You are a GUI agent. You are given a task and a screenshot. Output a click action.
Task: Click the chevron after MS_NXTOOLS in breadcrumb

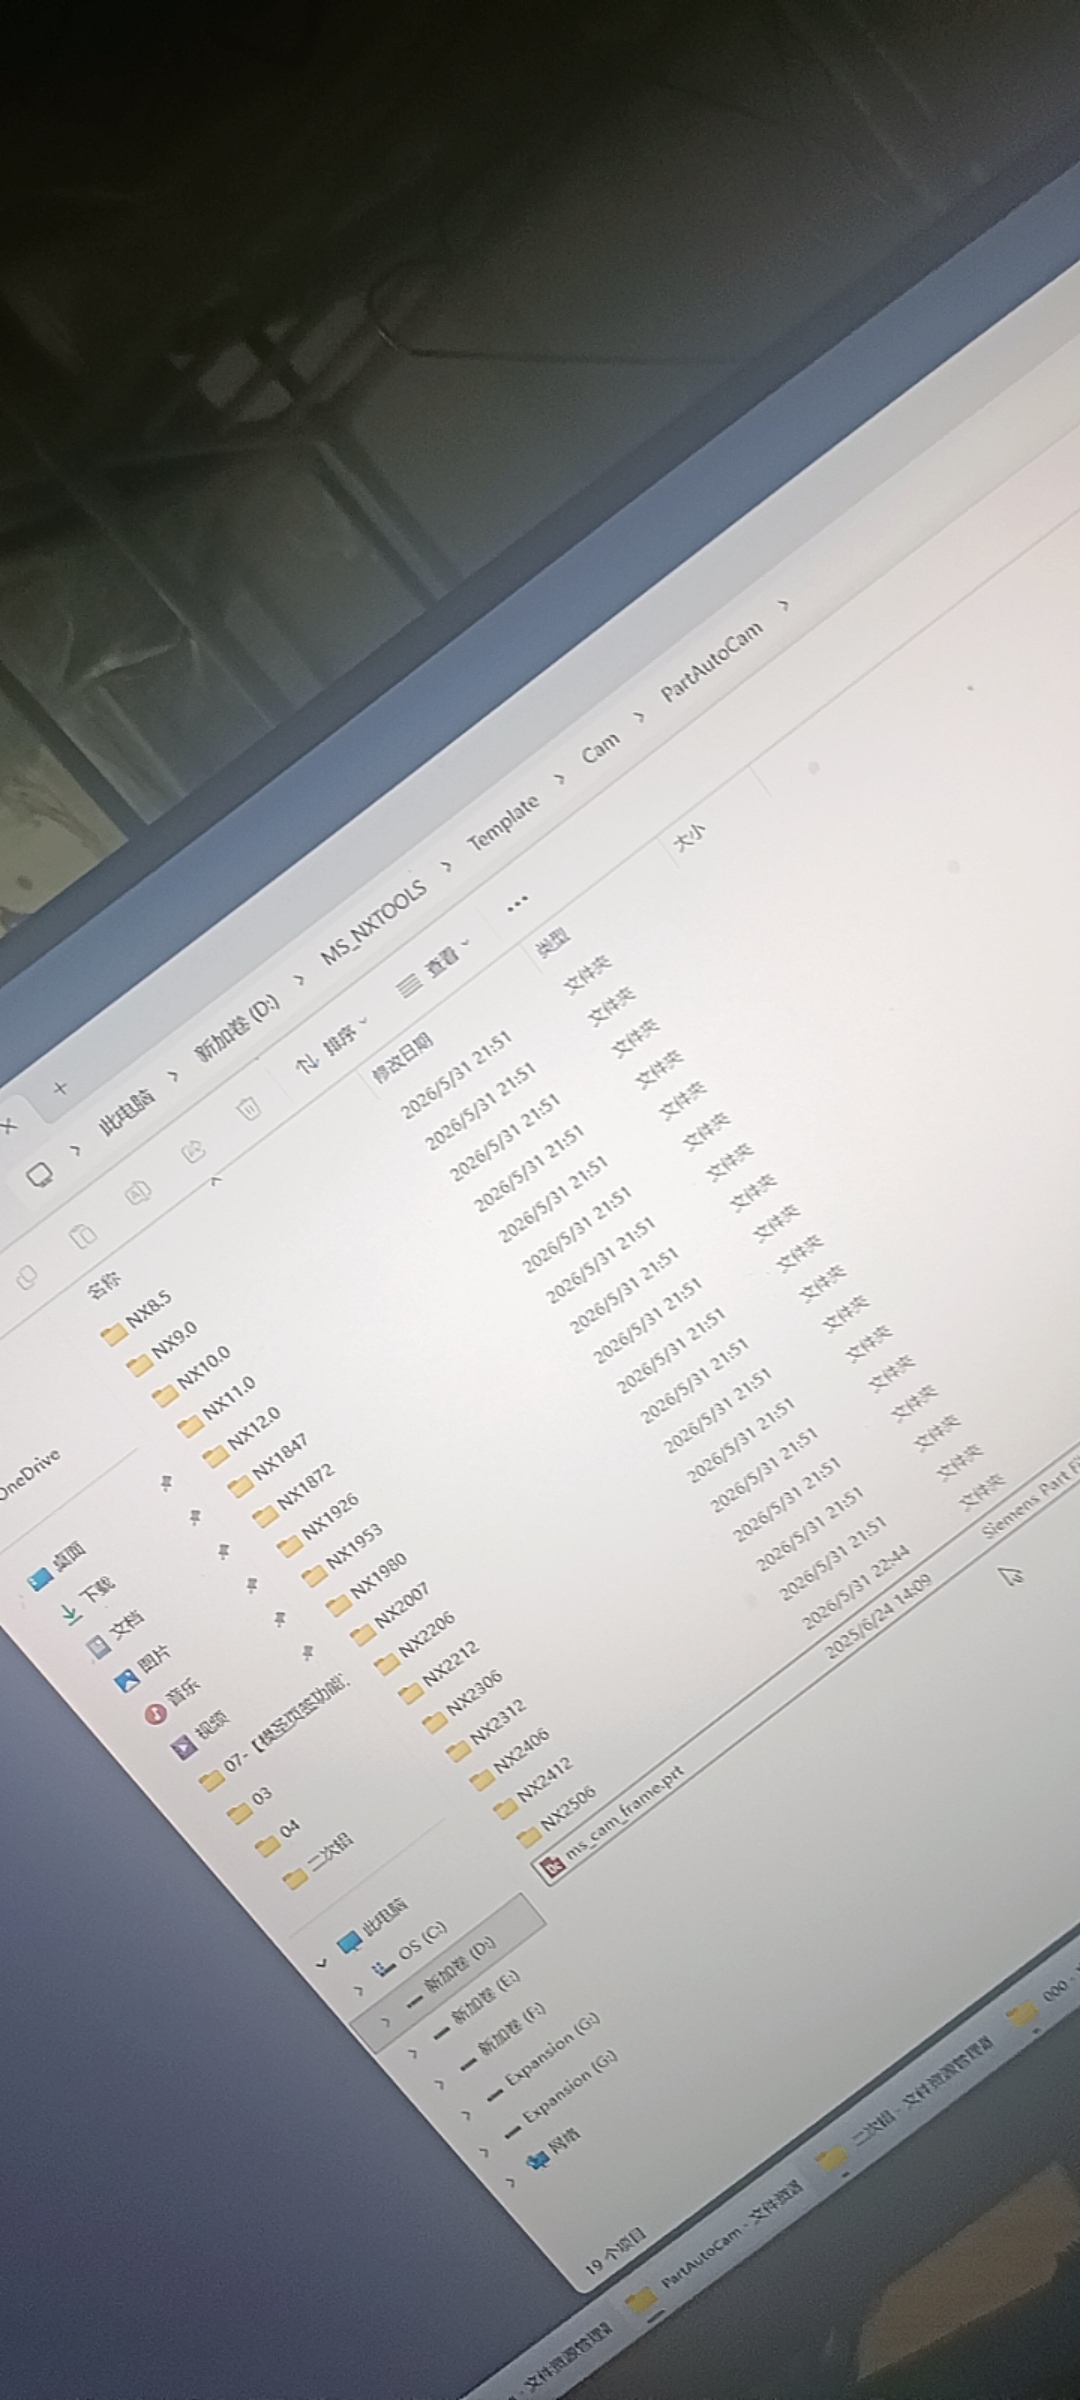[446, 865]
